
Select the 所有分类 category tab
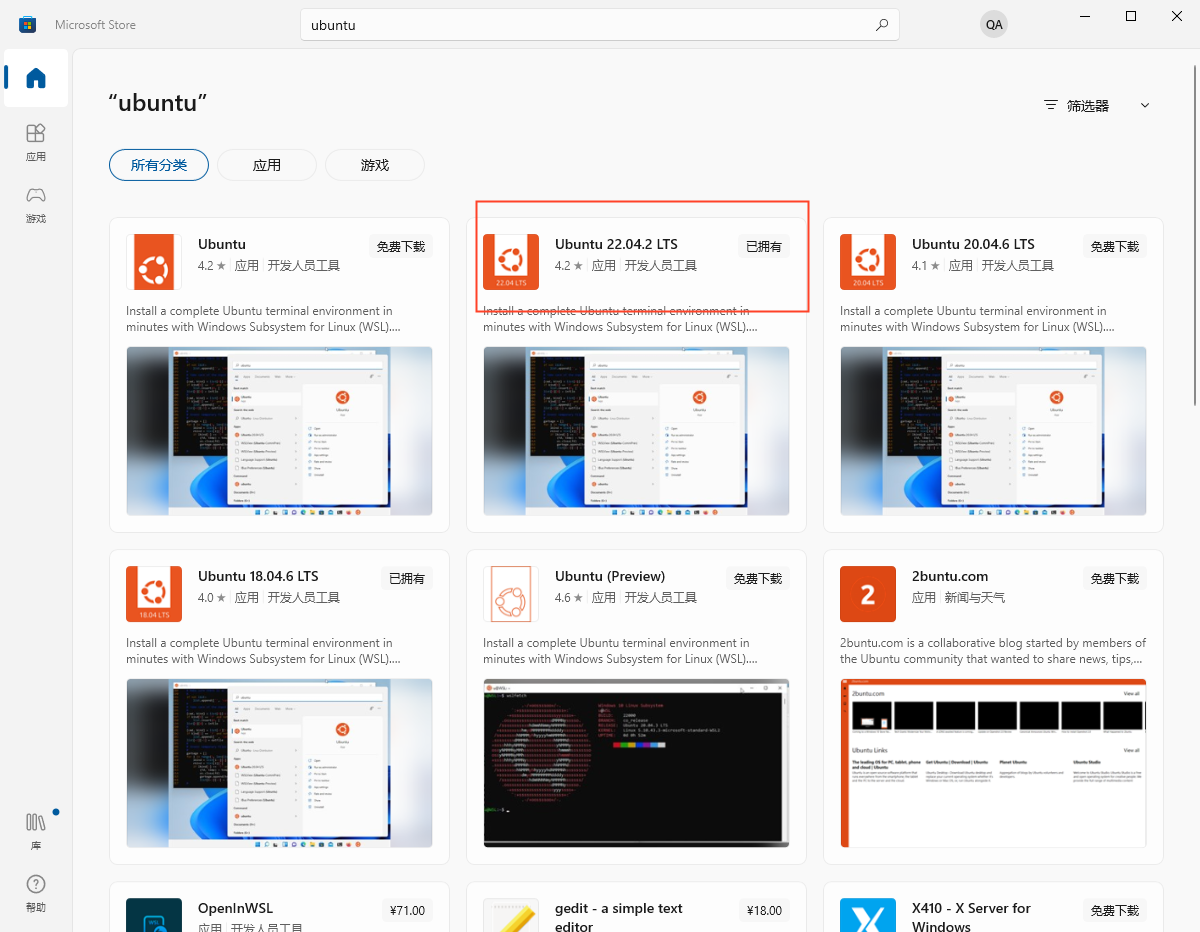(x=159, y=165)
